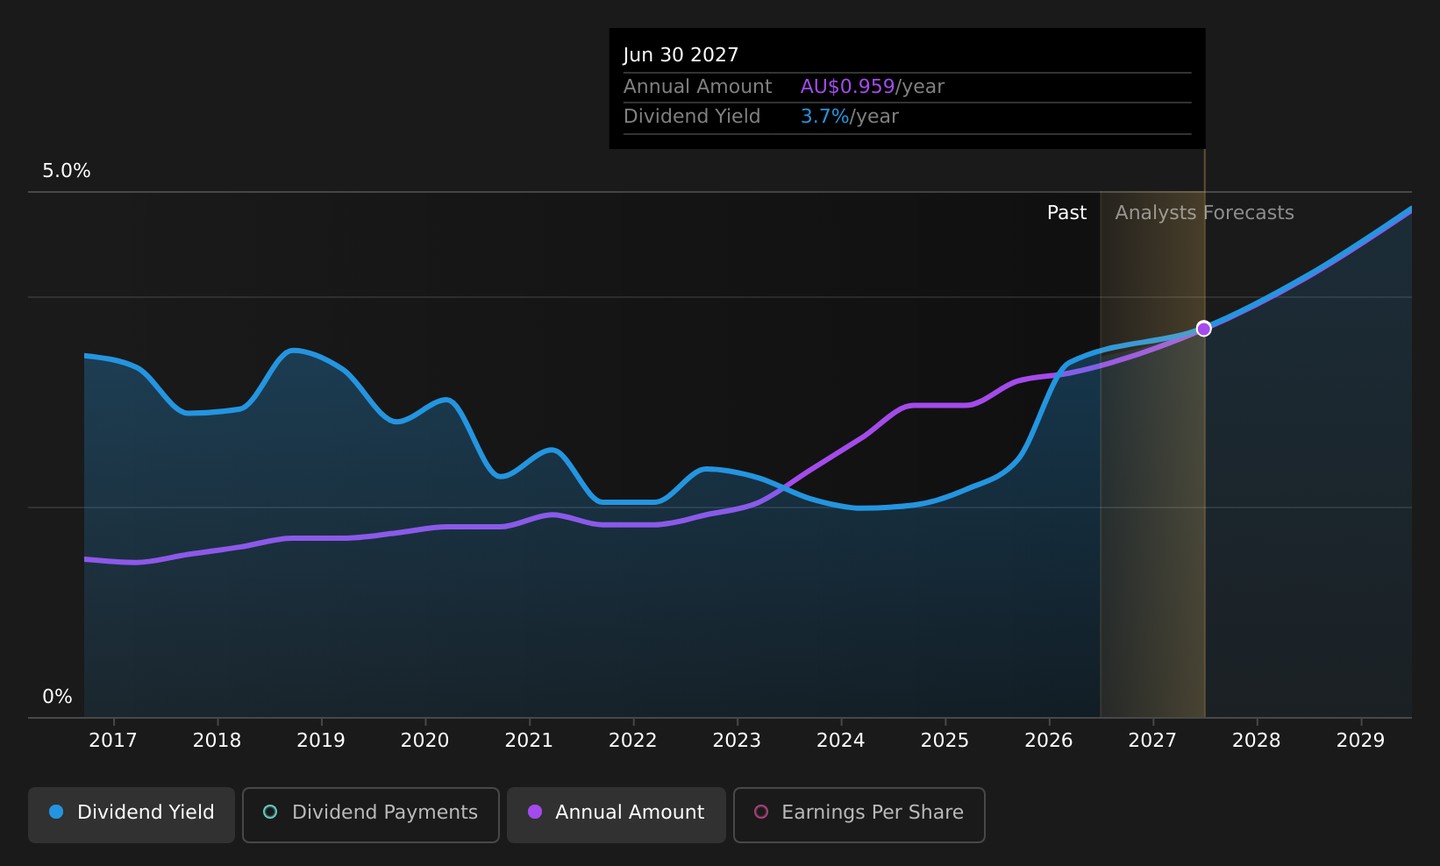Image resolution: width=1440 pixels, height=866 pixels.
Task: Toggle the Annual Amount legend button
Action: [x=616, y=814]
